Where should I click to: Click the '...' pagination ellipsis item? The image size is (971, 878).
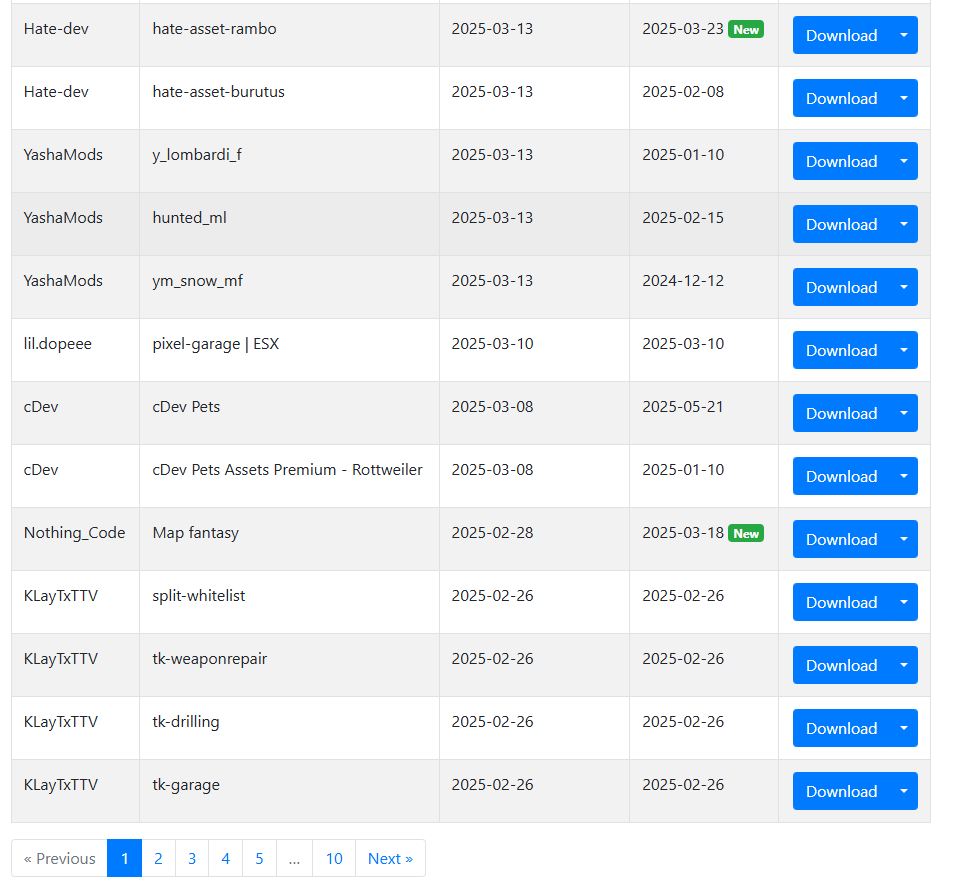(294, 858)
